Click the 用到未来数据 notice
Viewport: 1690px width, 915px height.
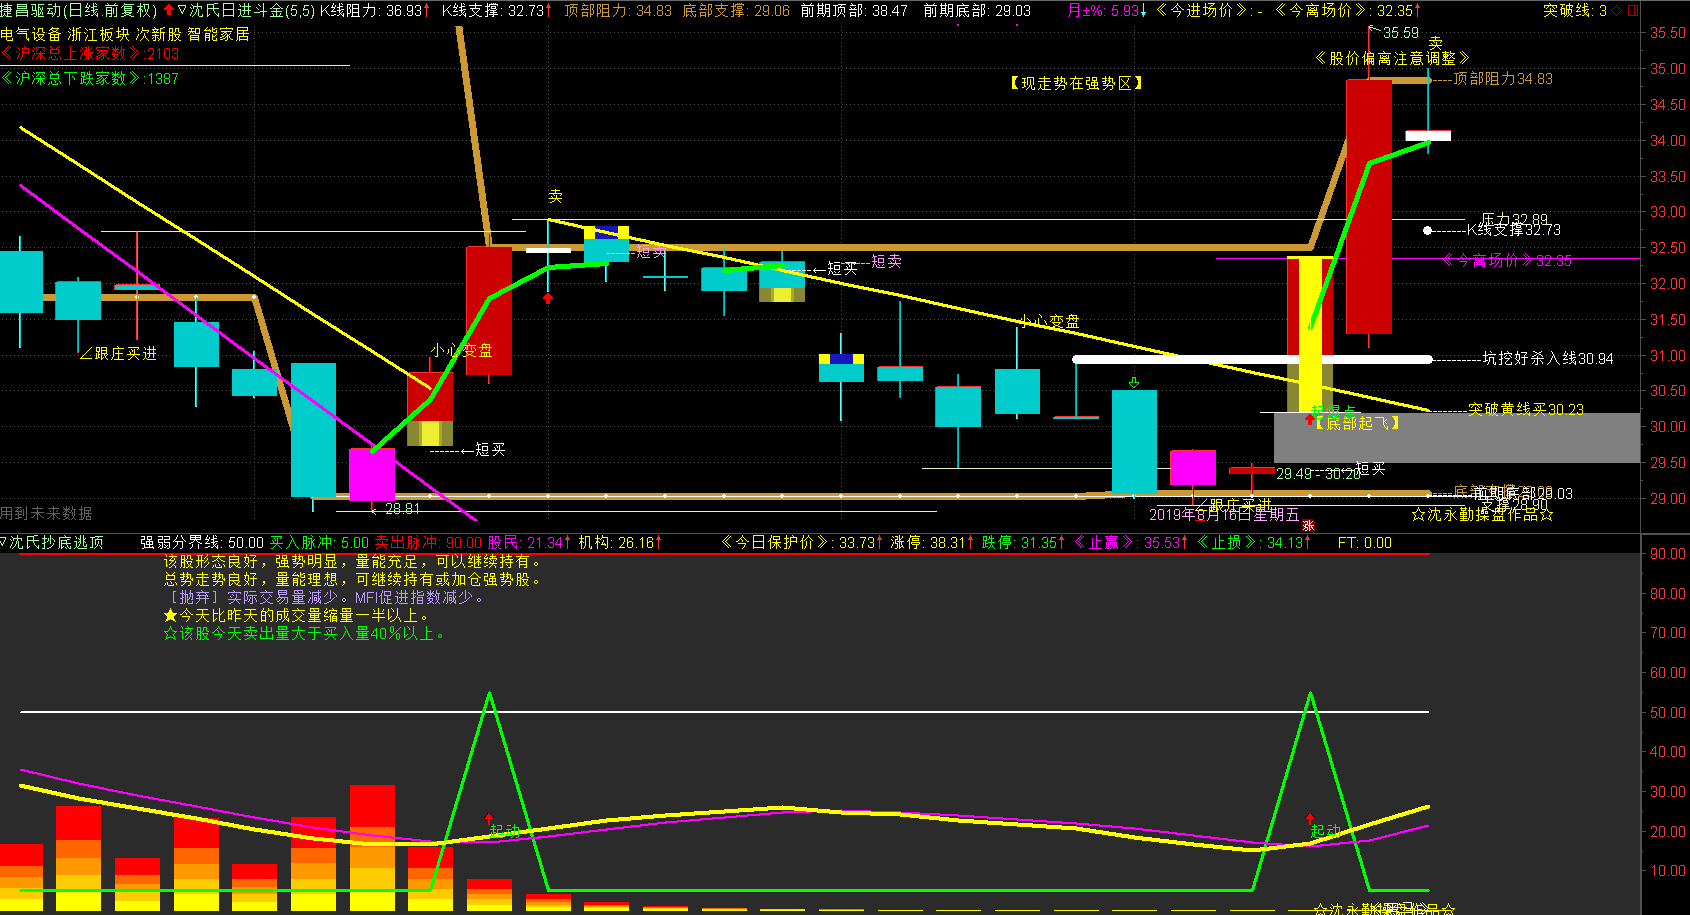47,513
